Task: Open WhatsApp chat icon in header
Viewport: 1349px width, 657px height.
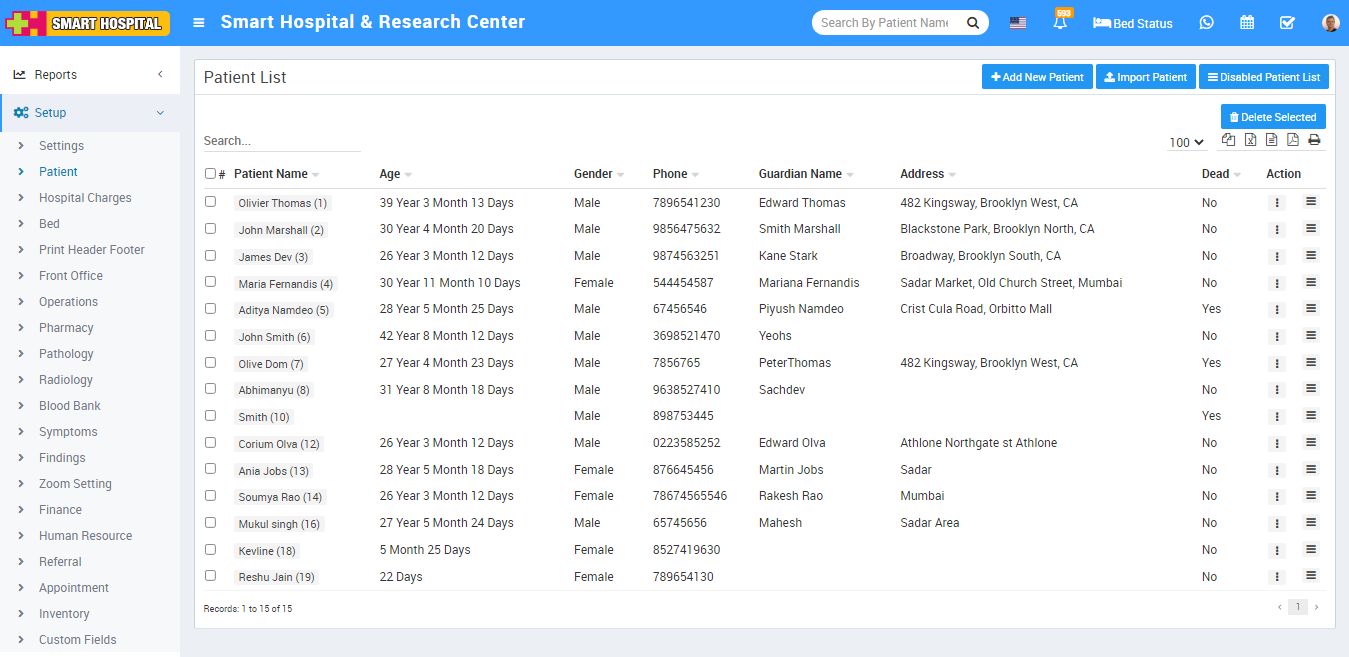Action: [1206, 23]
